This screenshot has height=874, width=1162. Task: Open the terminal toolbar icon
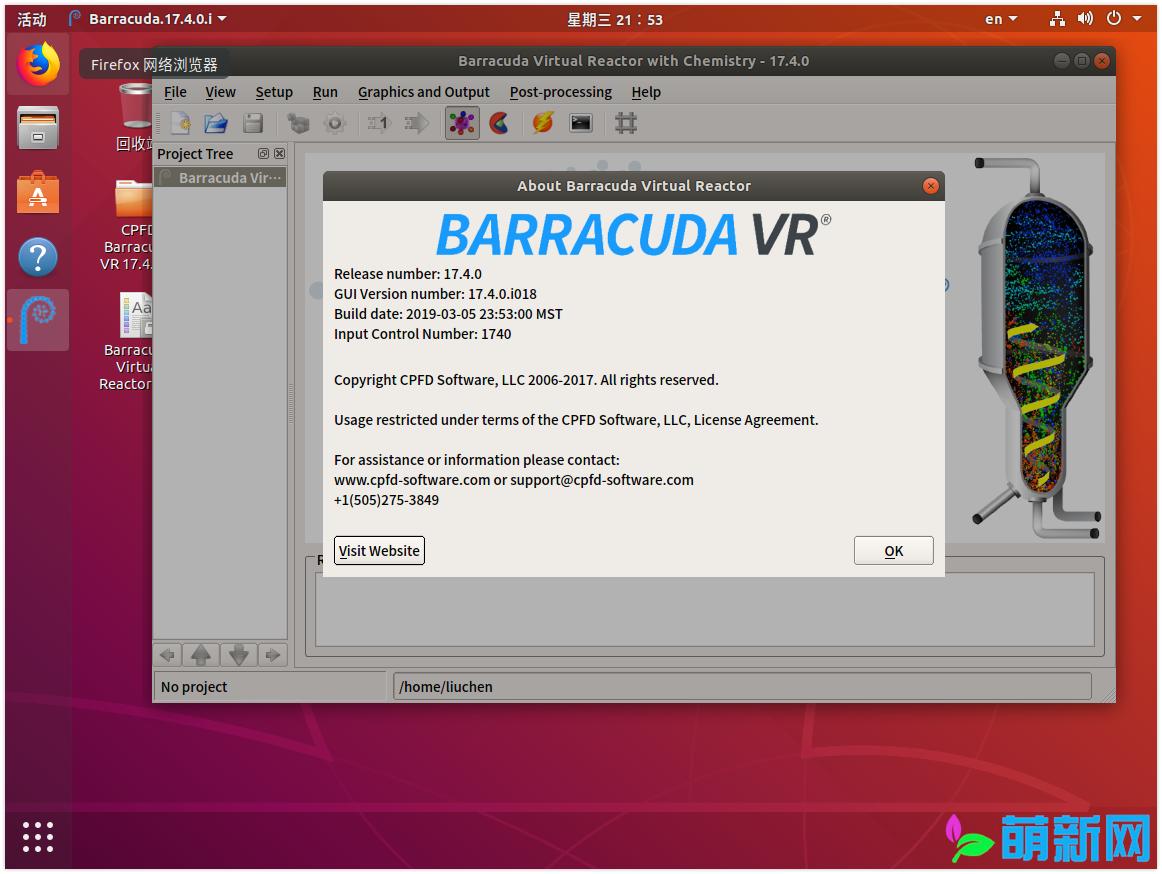tap(581, 122)
